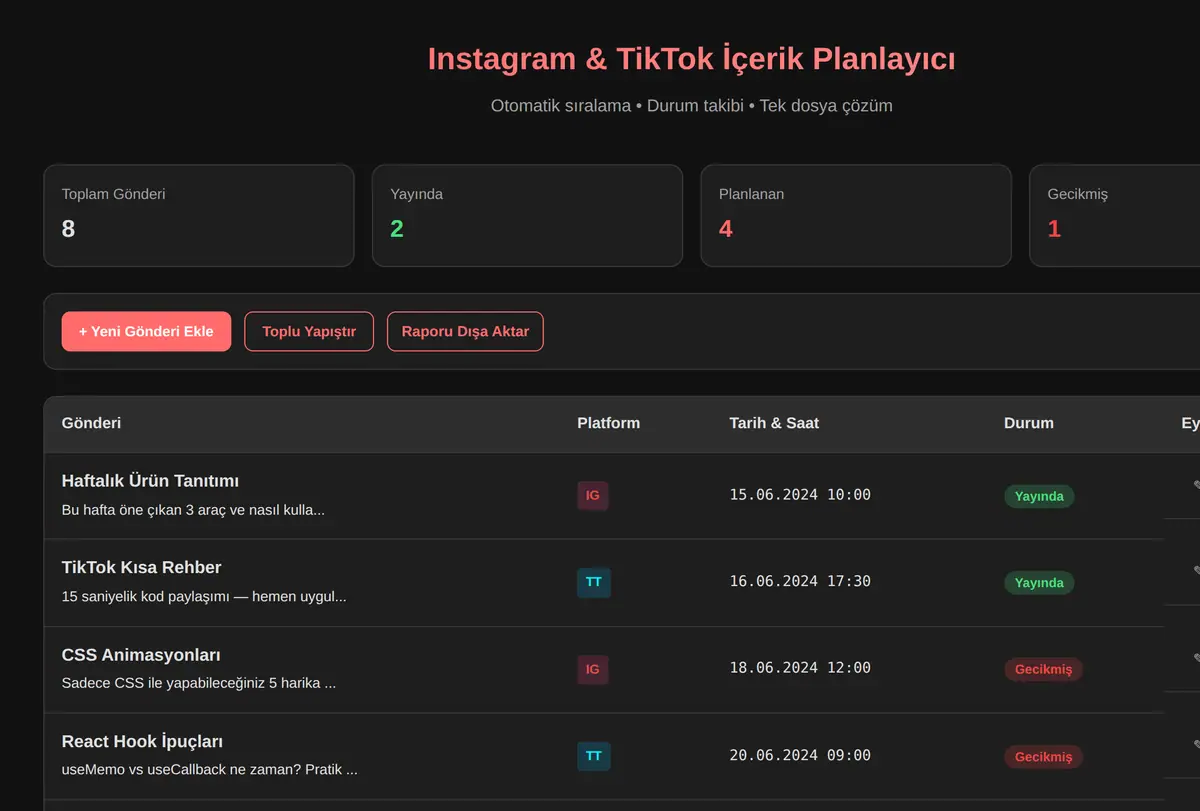Click TT badge in TikTok Kısa Rehber row
Image resolution: width=1200 pixels, height=811 pixels.
[594, 583]
